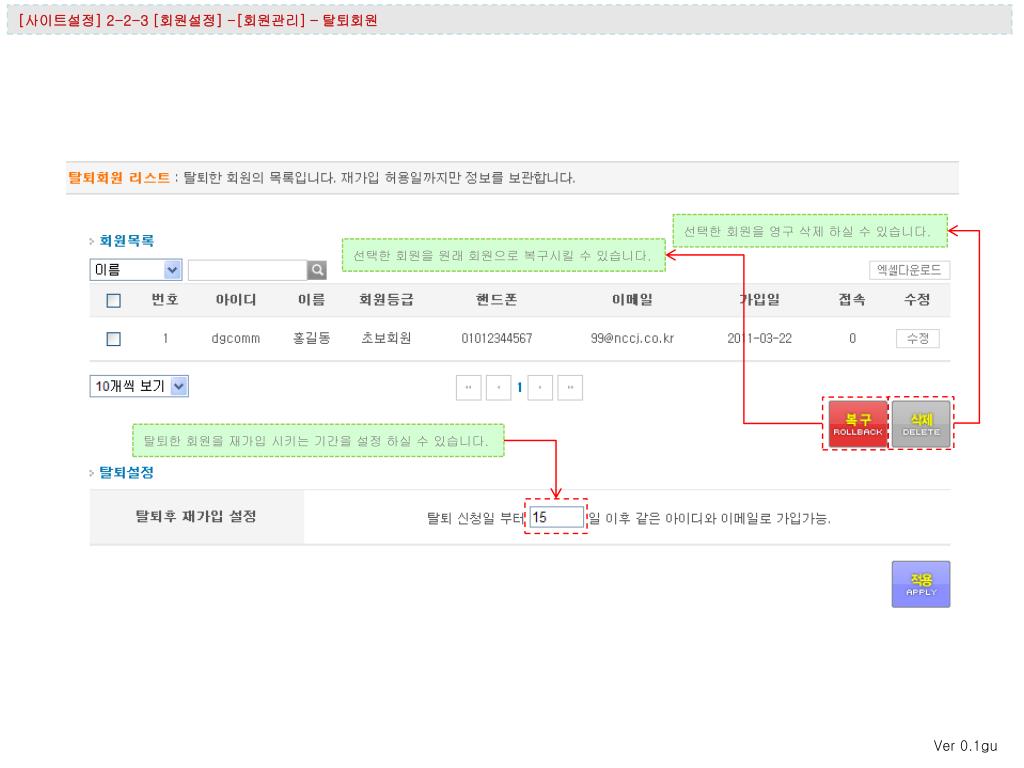
Task: Go to first page with double-left arrow
Action: click(x=468, y=387)
